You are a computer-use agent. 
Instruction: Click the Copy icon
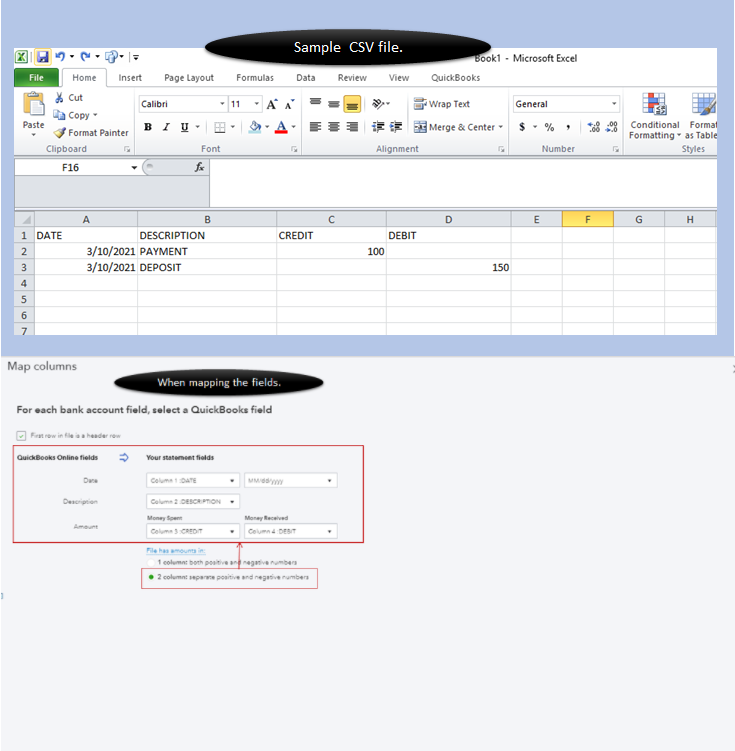(59, 115)
